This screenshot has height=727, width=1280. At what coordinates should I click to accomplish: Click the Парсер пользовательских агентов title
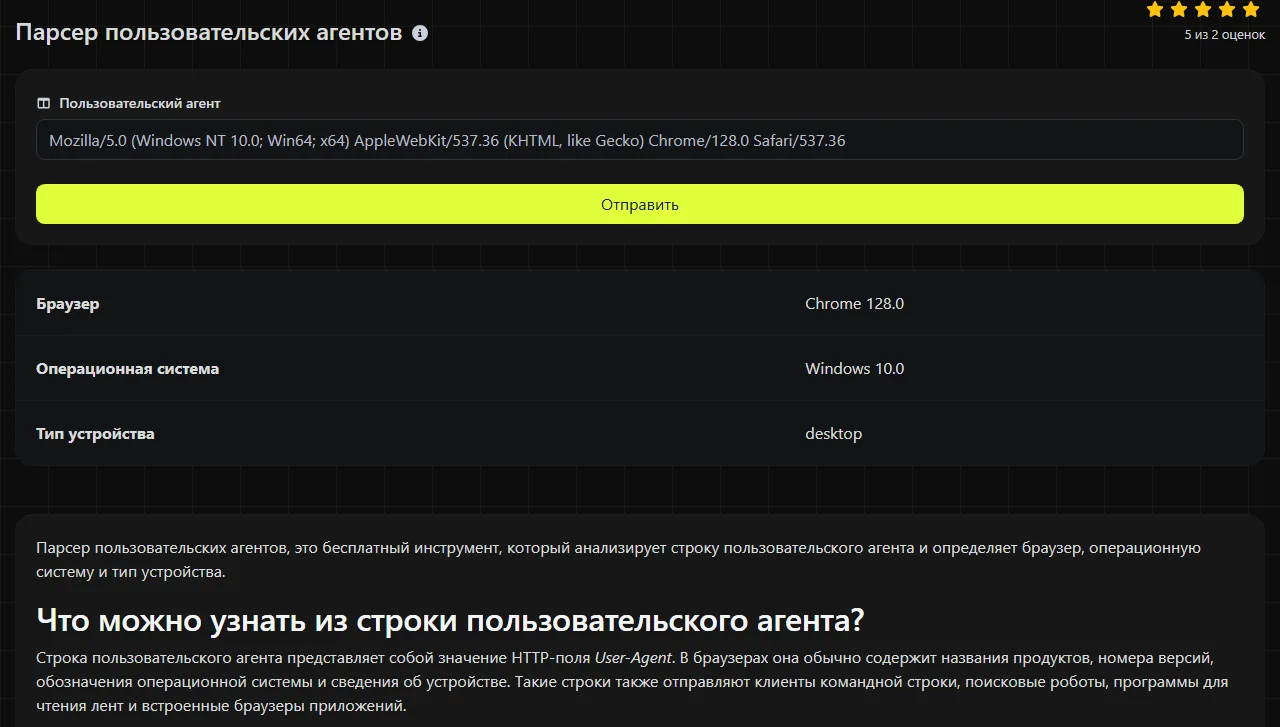tap(209, 33)
